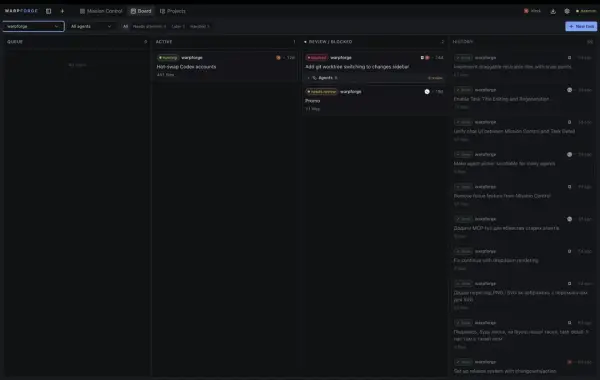Select the All filter chip

tap(125, 26)
